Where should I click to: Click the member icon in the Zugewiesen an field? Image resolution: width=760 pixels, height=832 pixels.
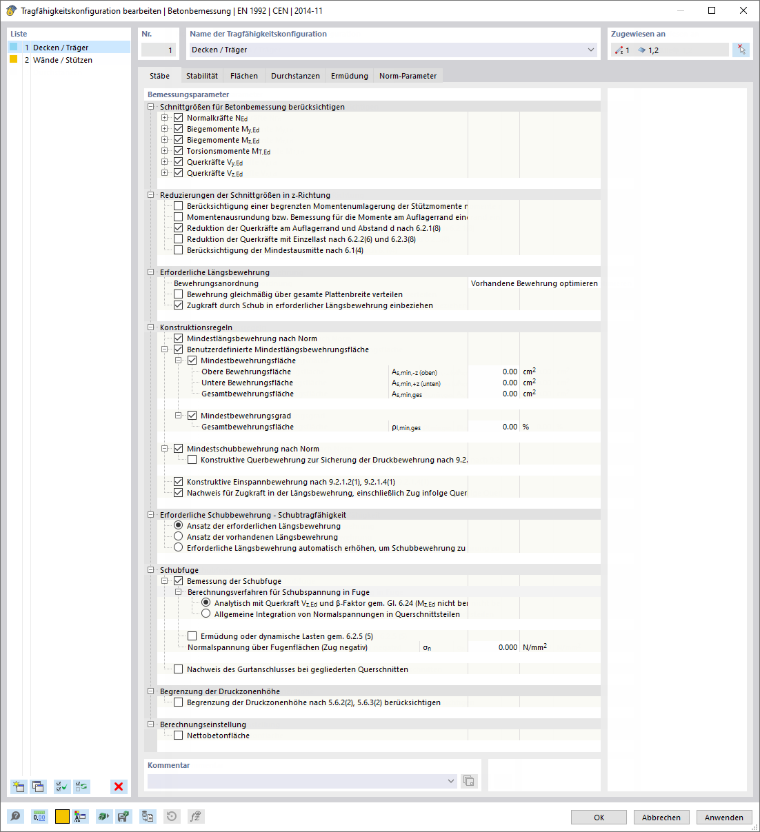pos(619,50)
